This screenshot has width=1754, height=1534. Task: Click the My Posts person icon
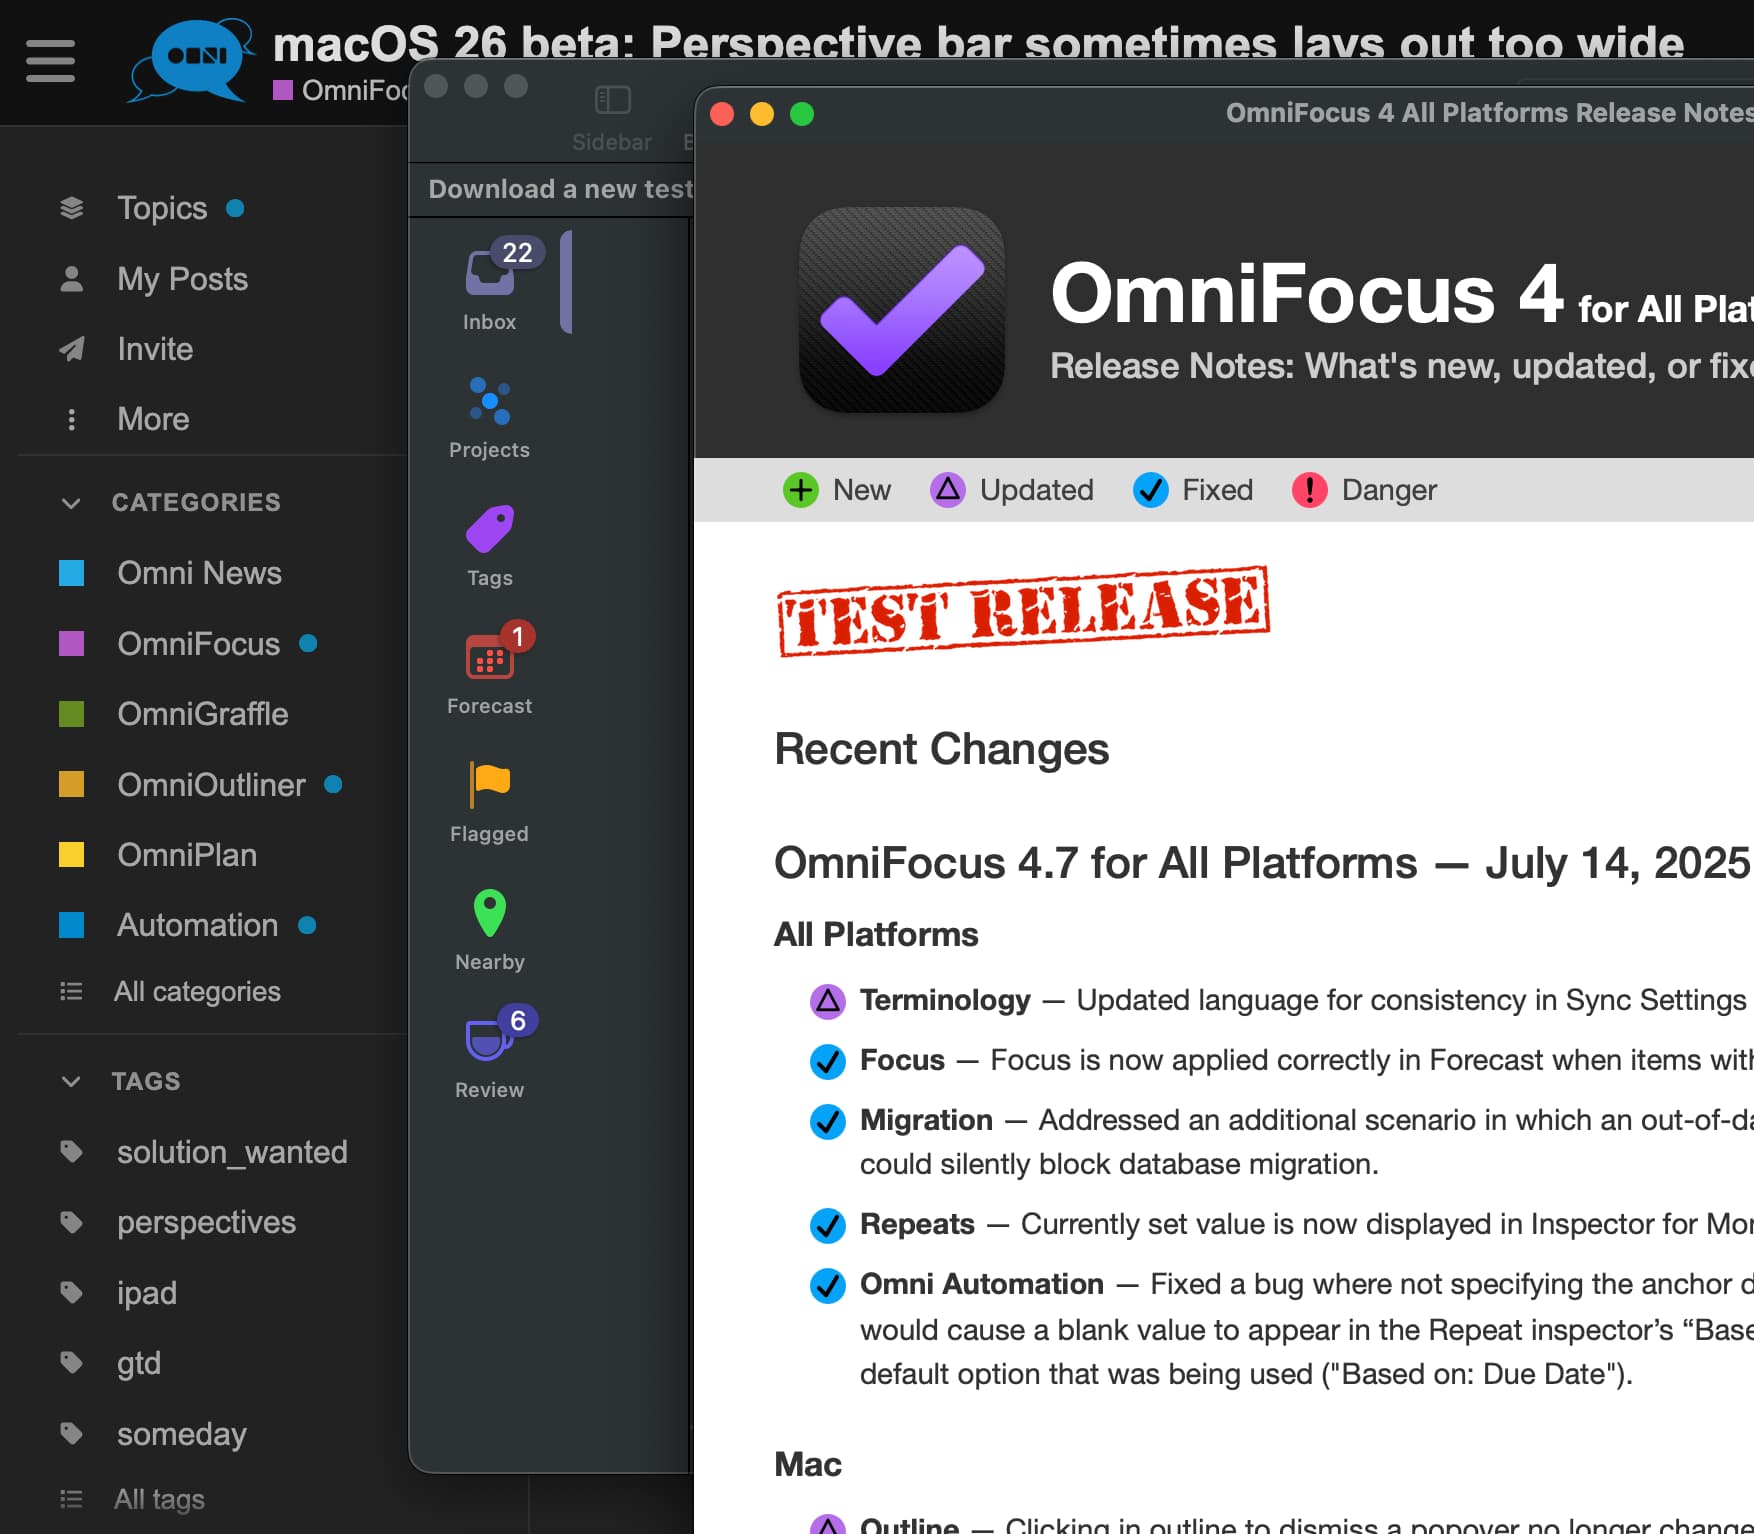71,279
